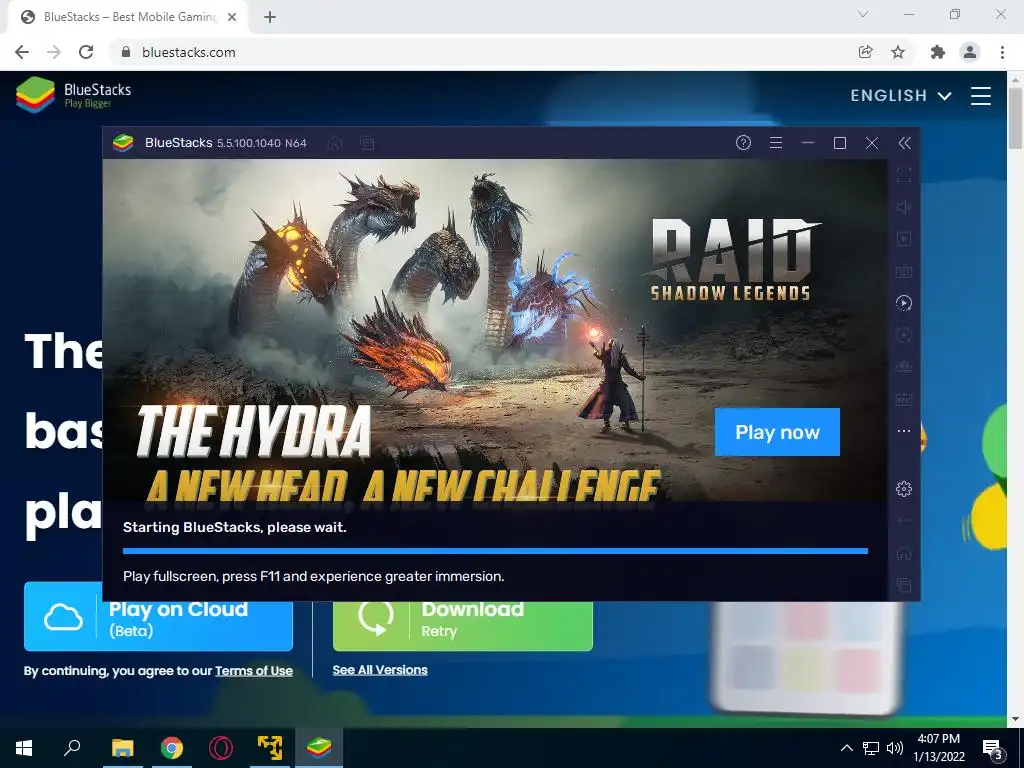Screen dimensions: 1024x768
Task: Click the BlueStacks taskbar icon
Action: (x=319, y=748)
